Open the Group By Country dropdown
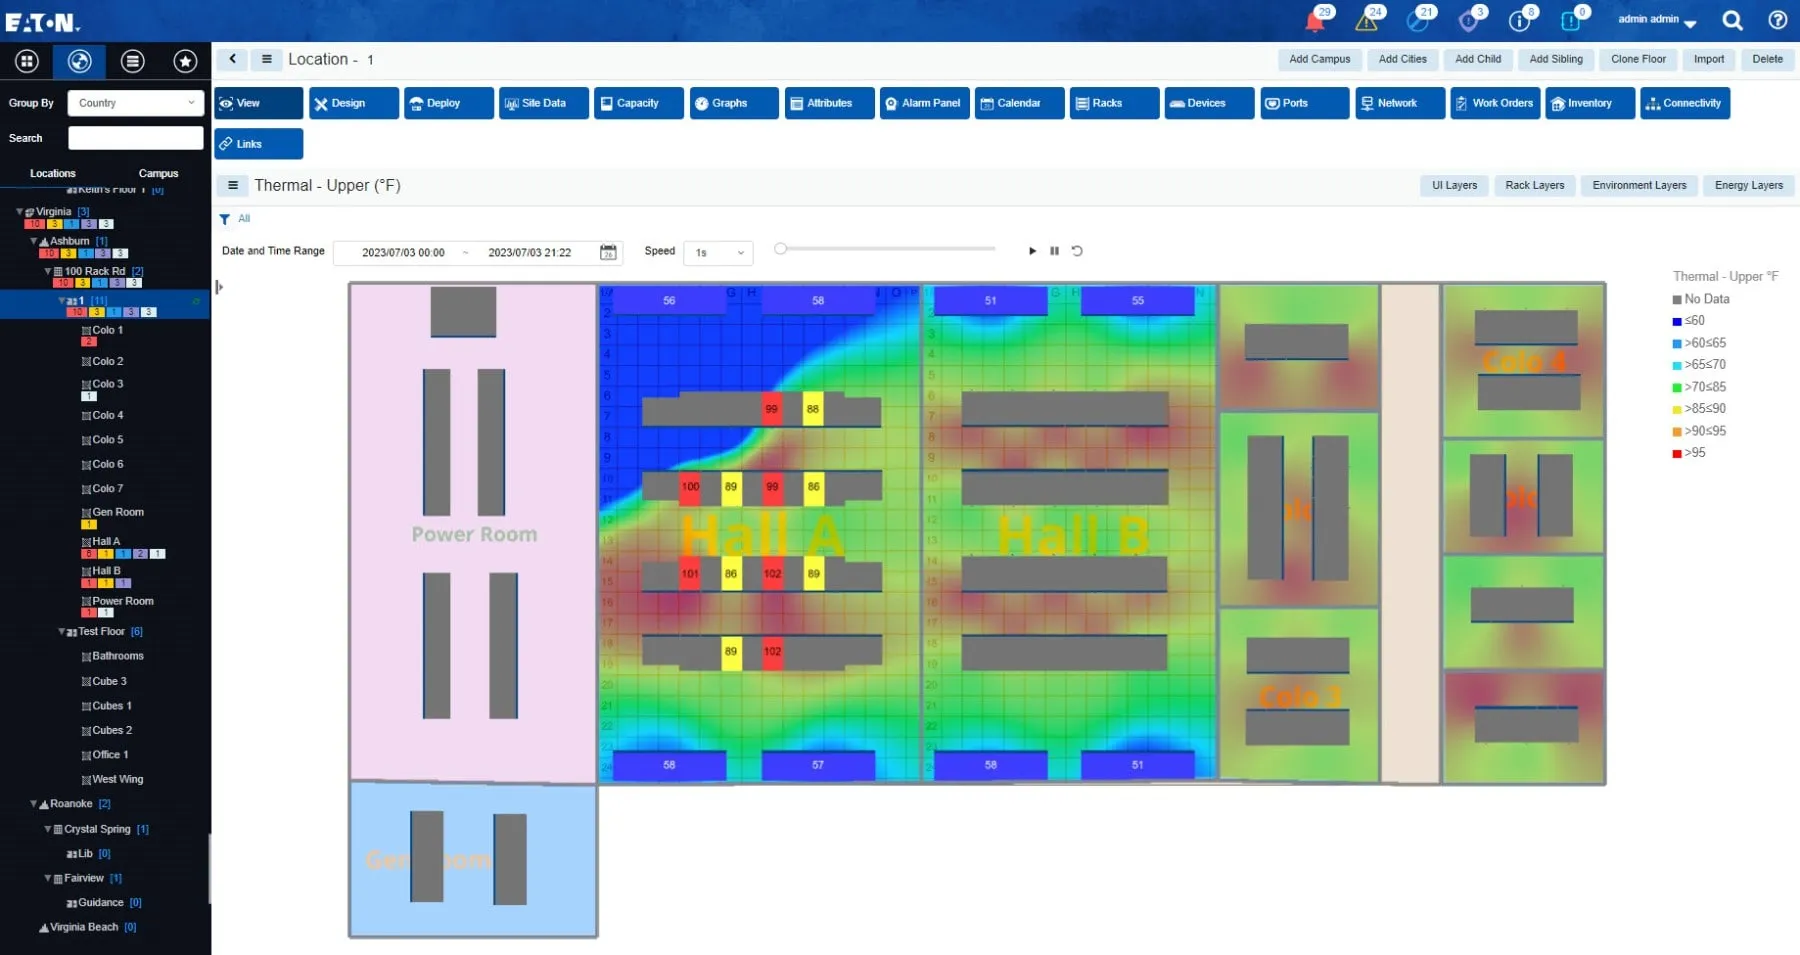Screen dimensions: 1800x955 click(135, 103)
